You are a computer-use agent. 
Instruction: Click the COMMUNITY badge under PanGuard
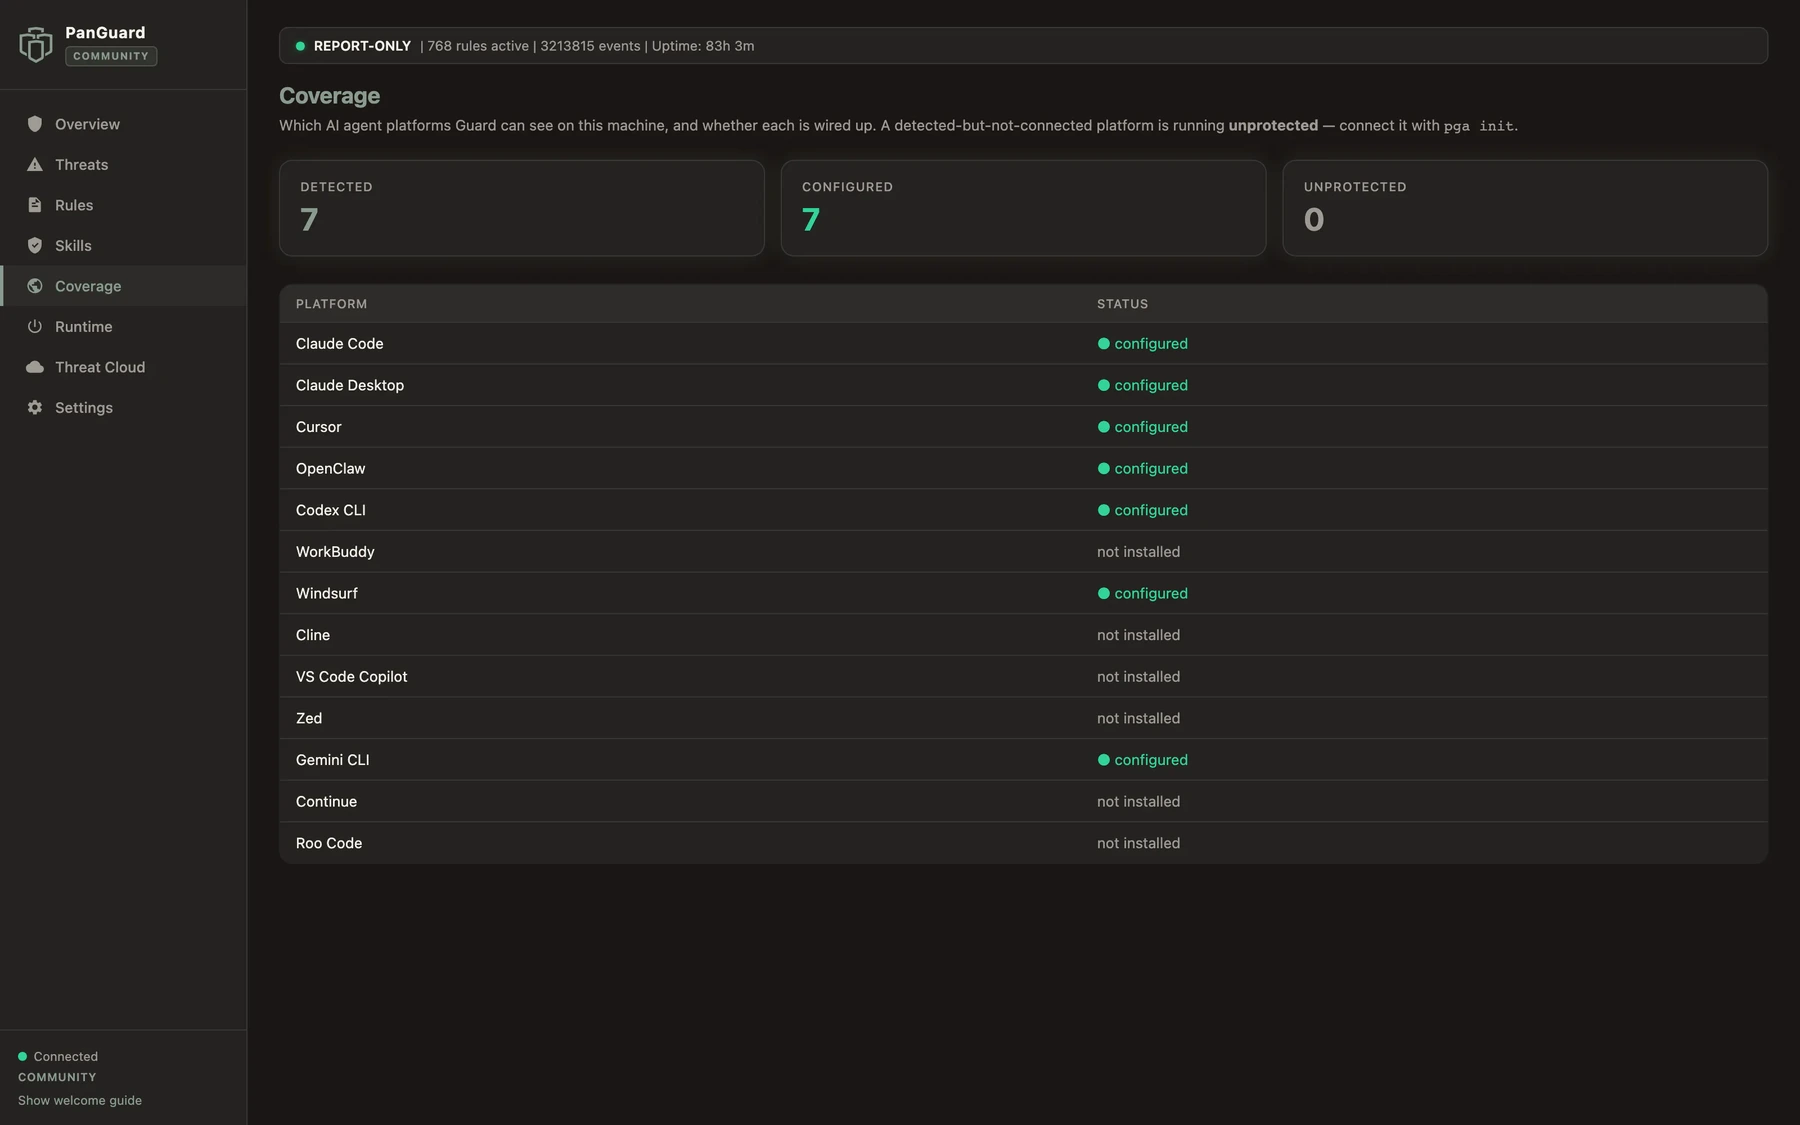(x=111, y=56)
